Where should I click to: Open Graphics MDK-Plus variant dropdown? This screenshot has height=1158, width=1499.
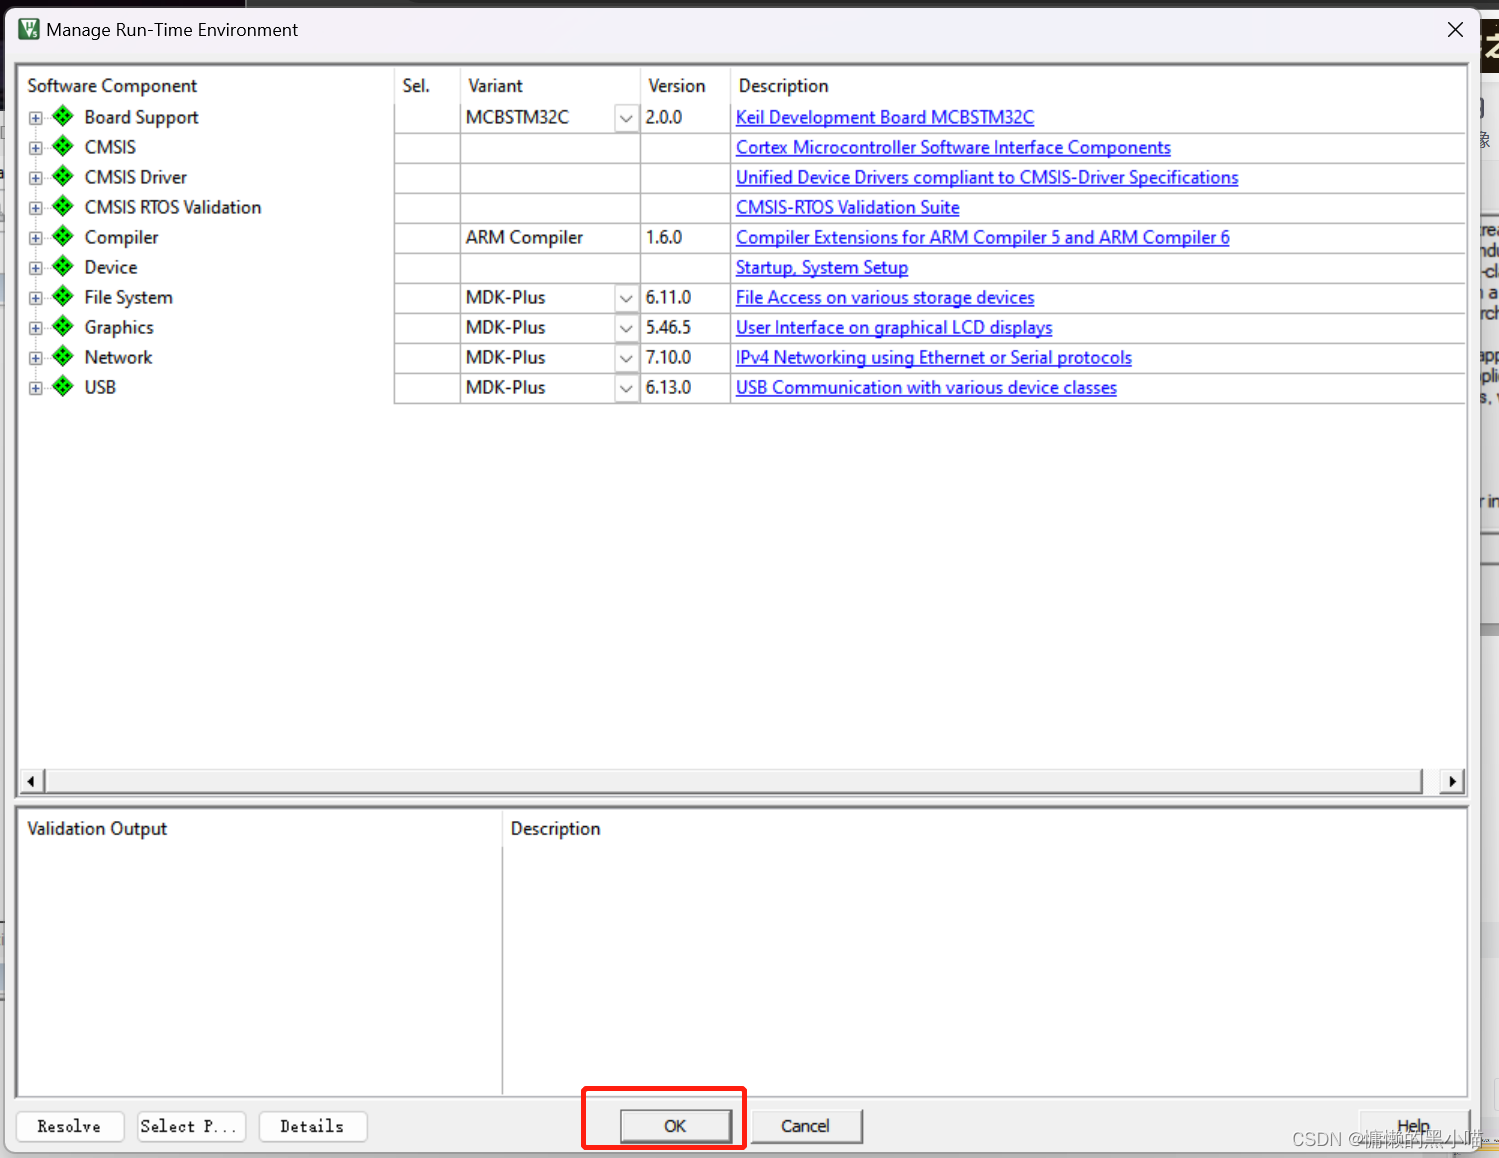[626, 328]
